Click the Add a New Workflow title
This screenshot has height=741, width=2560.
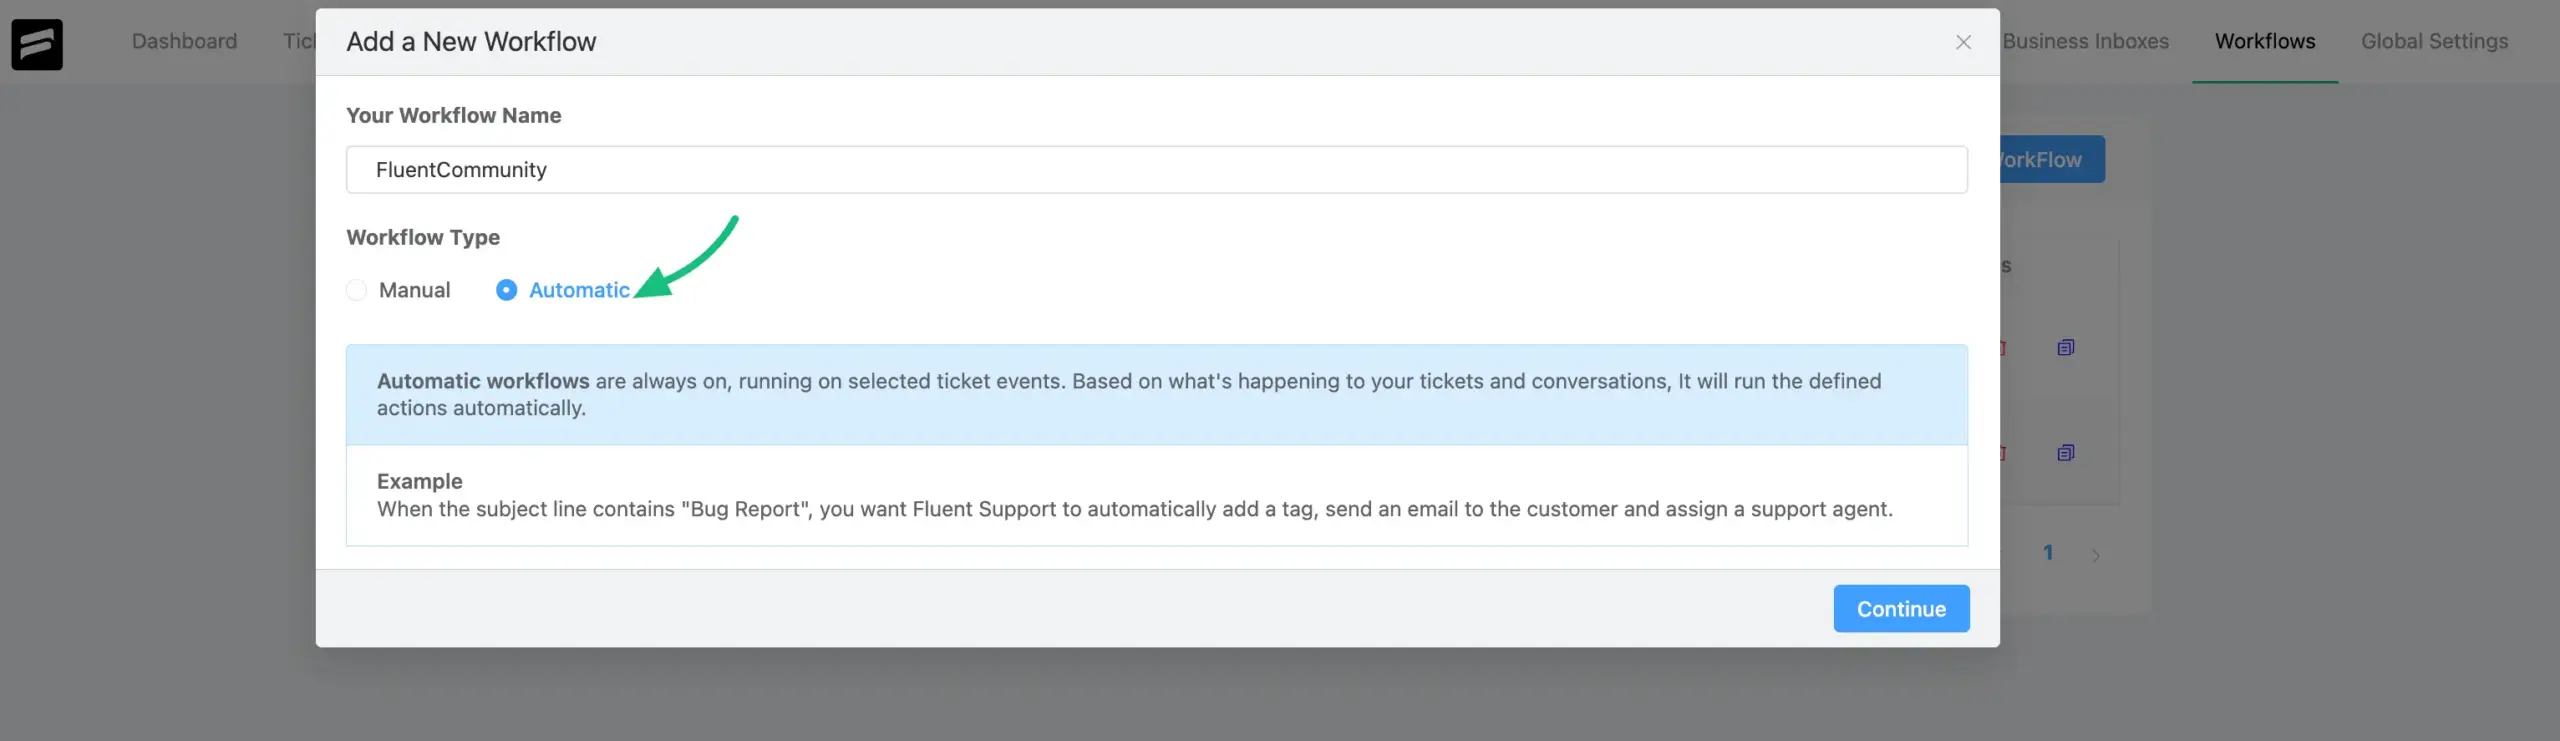tap(471, 42)
